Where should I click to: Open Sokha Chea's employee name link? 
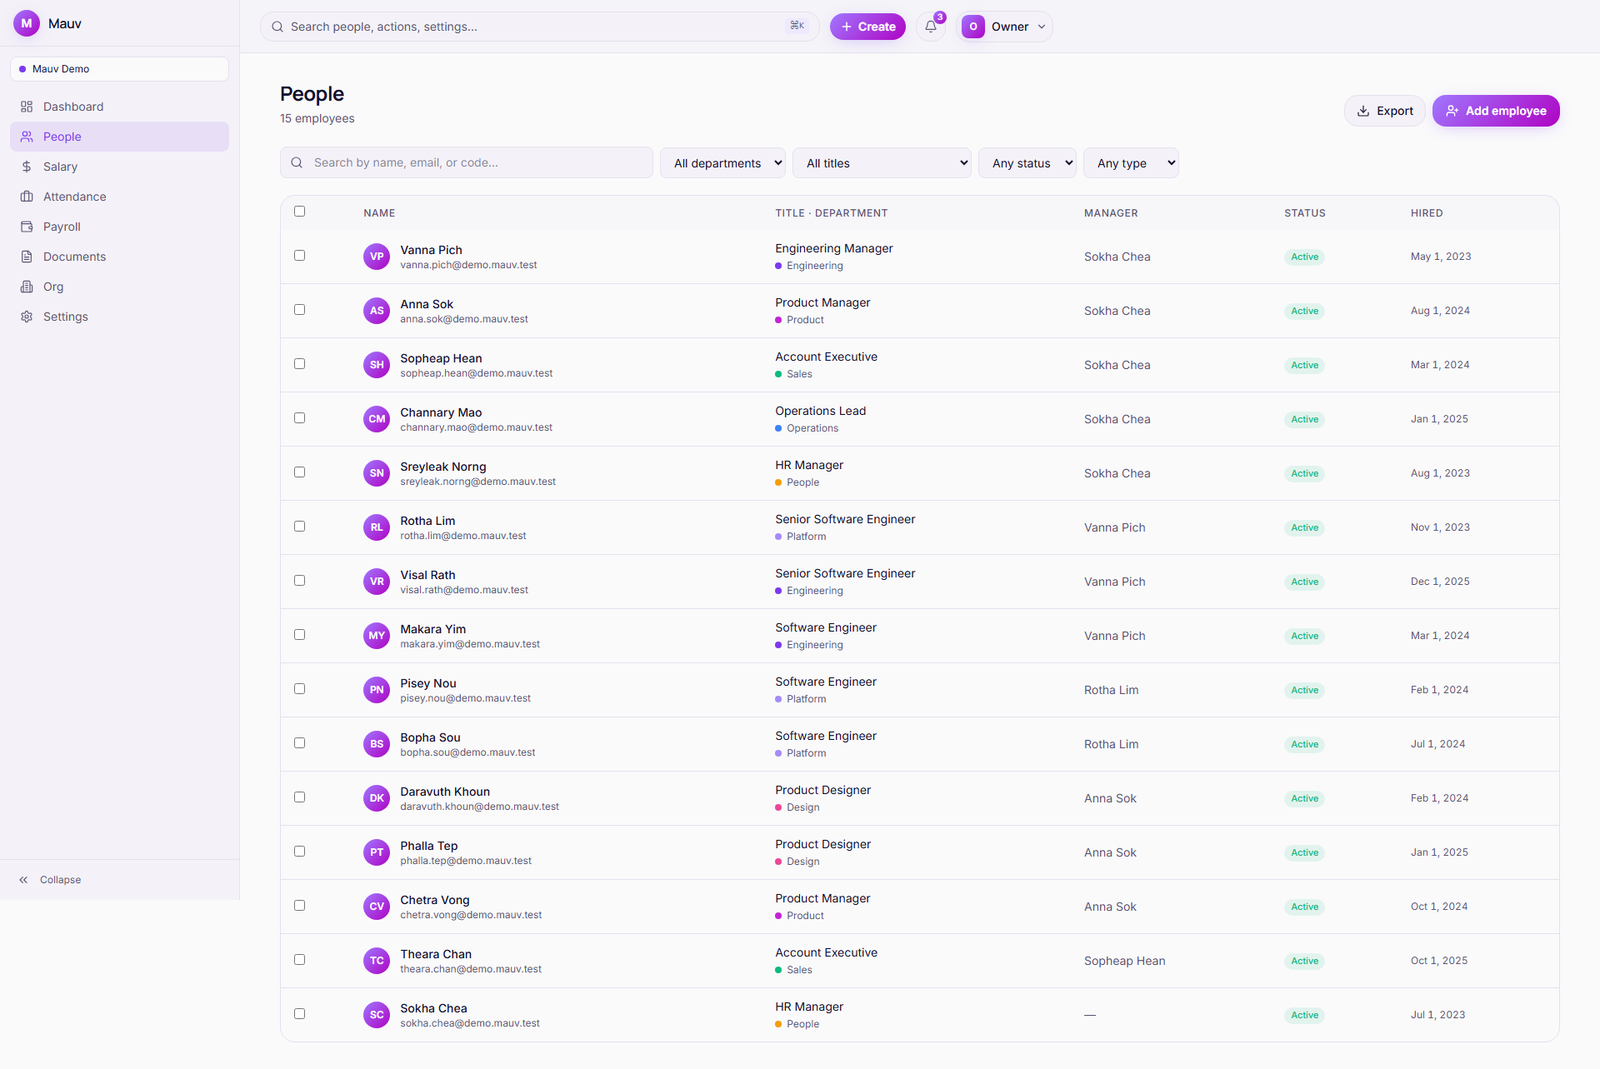pyautogui.click(x=434, y=1008)
